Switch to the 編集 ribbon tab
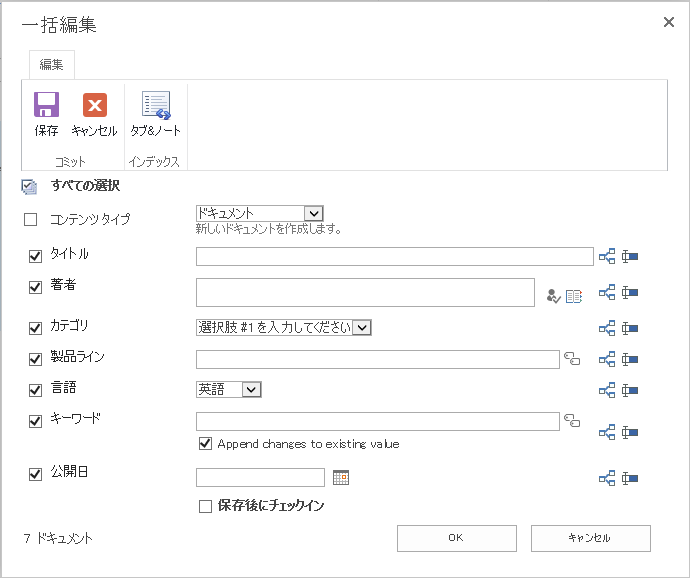Viewport: 690px width, 578px height. click(x=51, y=65)
